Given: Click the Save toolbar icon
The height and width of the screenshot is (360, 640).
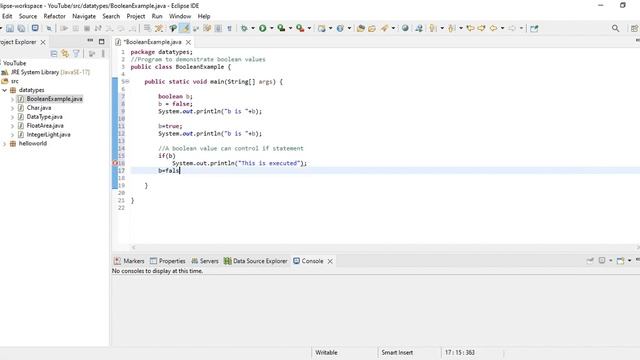Looking at the screenshot, I should [x=10, y=28].
